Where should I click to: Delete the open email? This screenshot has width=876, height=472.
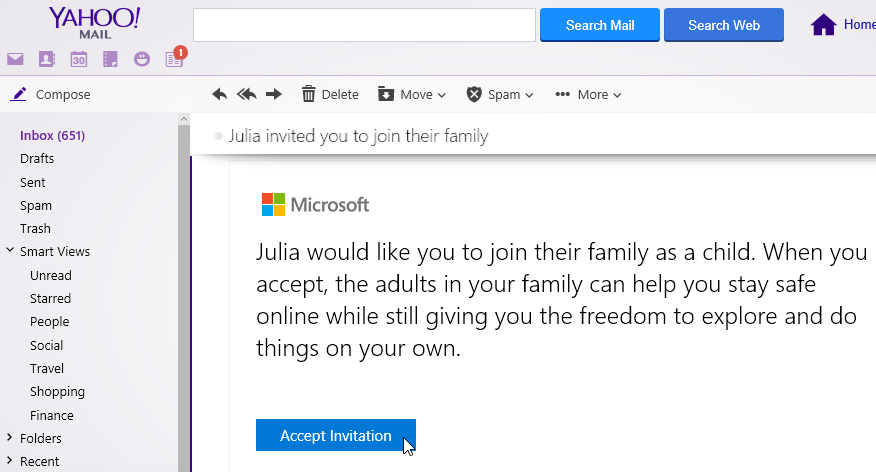point(330,94)
